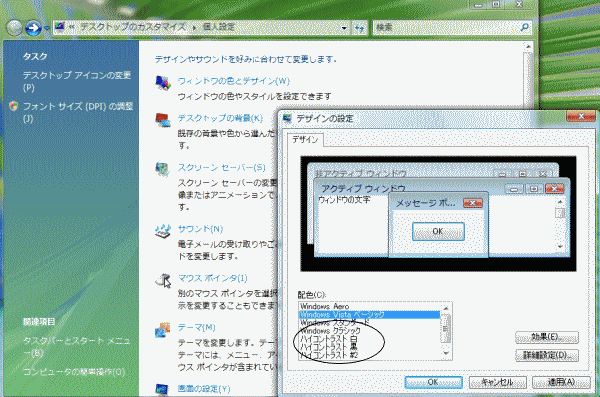Image resolution: width=600 pixels, height=397 pixels.
Task: Click the address bar personalization icon
Action: click(x=60, y=27)
